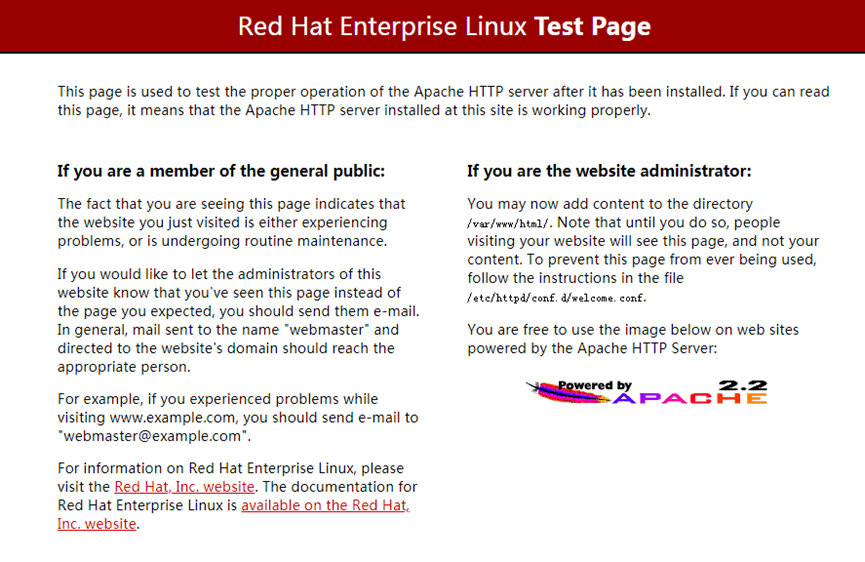The width and height of the screenshot is (865, 562).
Task: Click the text 'For information on Red Hat Enterprise Linux, please'
Action: tap(231, 468)
